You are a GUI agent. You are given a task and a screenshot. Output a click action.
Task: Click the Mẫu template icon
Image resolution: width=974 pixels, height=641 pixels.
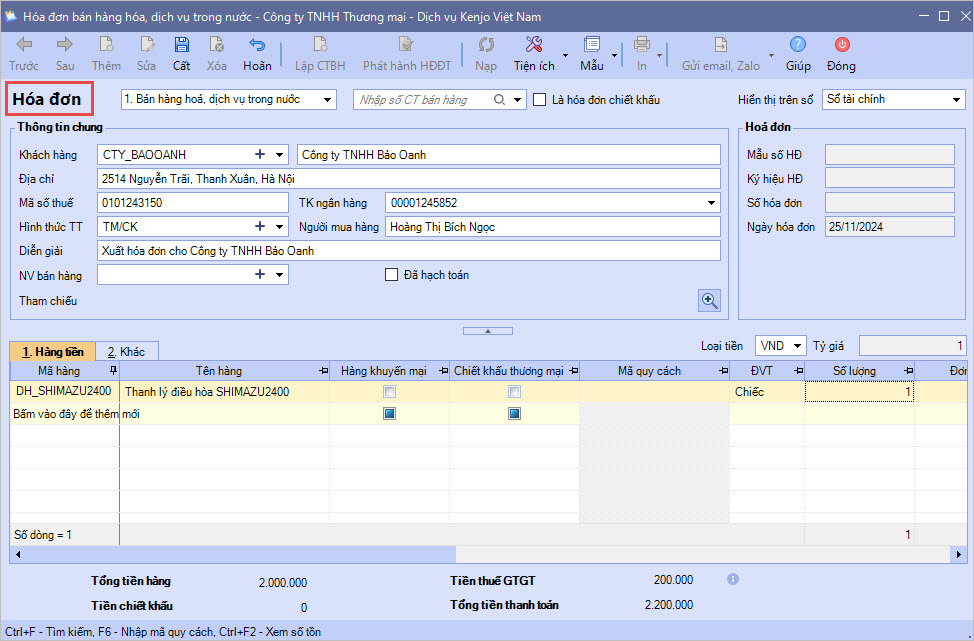pyautogui.click(x=591, y=45)
